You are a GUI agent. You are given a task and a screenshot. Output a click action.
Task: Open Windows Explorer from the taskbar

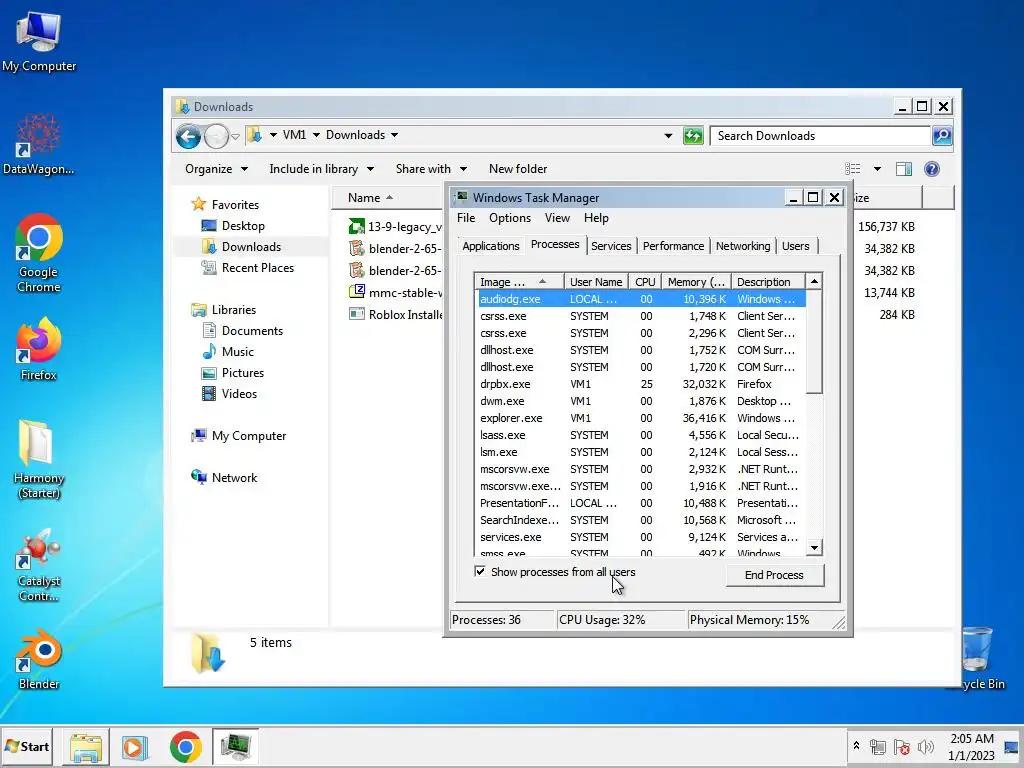86,747
